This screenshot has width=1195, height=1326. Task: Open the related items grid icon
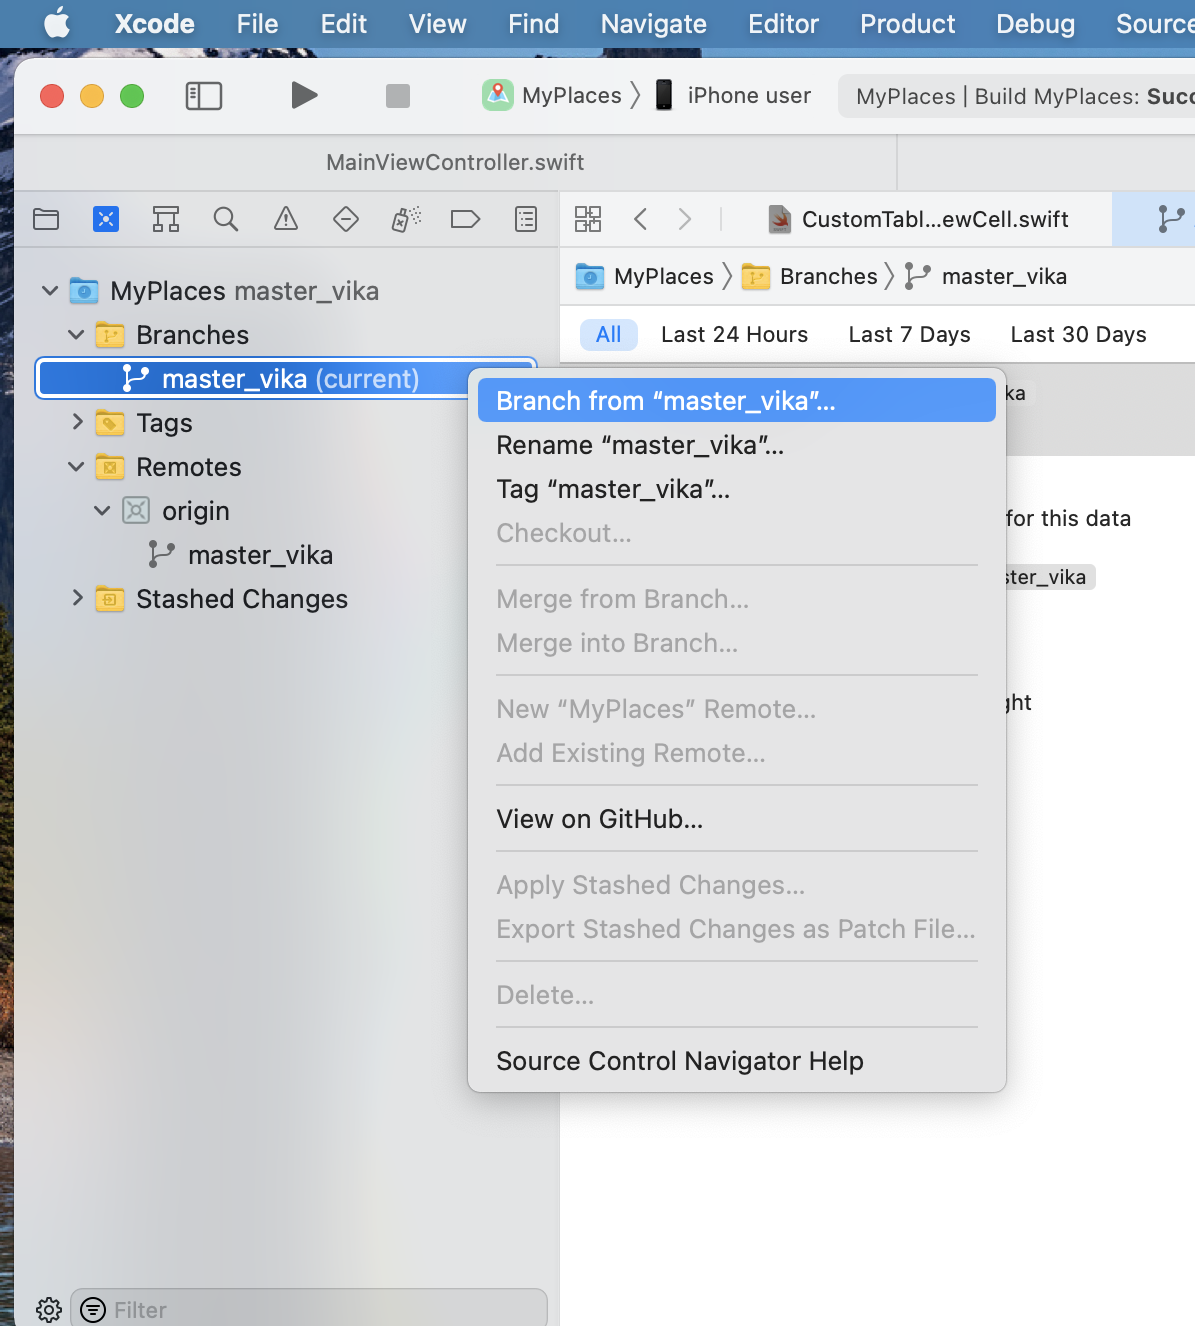[588, 219]
